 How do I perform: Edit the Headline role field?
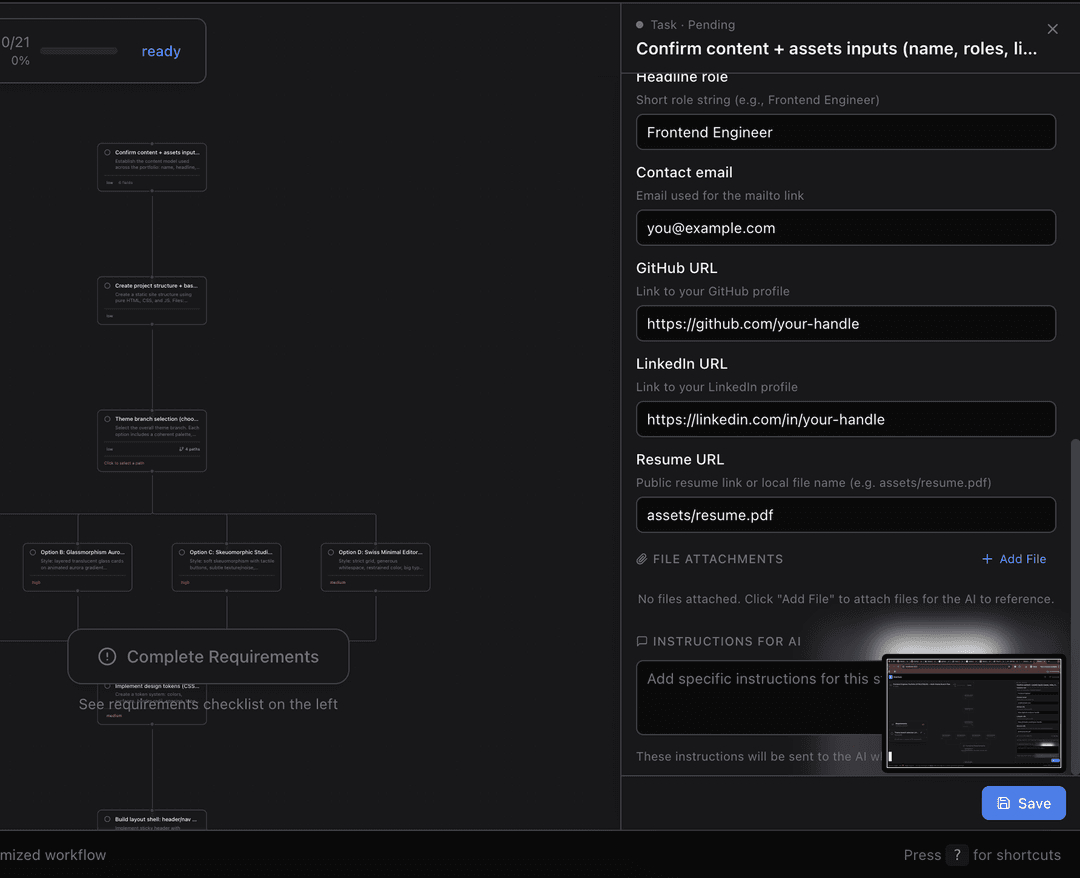click(x=845, y=132)
